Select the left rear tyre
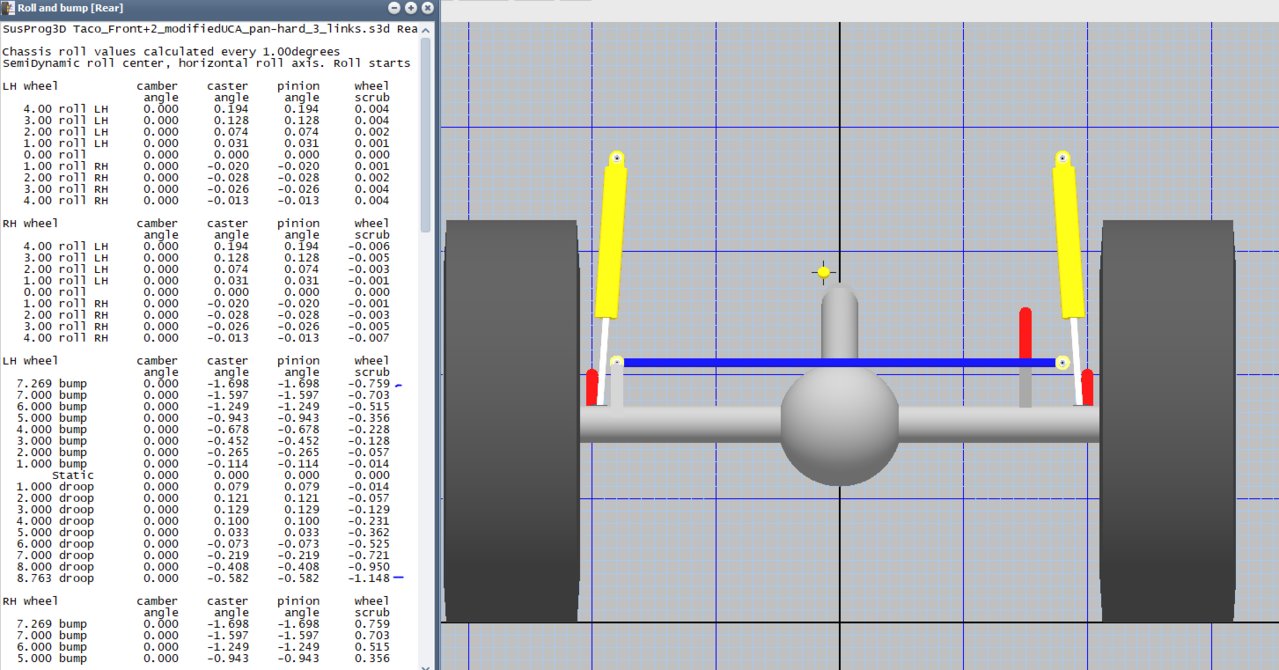Viewport: 1279px width, 670px height. [512, 421]
